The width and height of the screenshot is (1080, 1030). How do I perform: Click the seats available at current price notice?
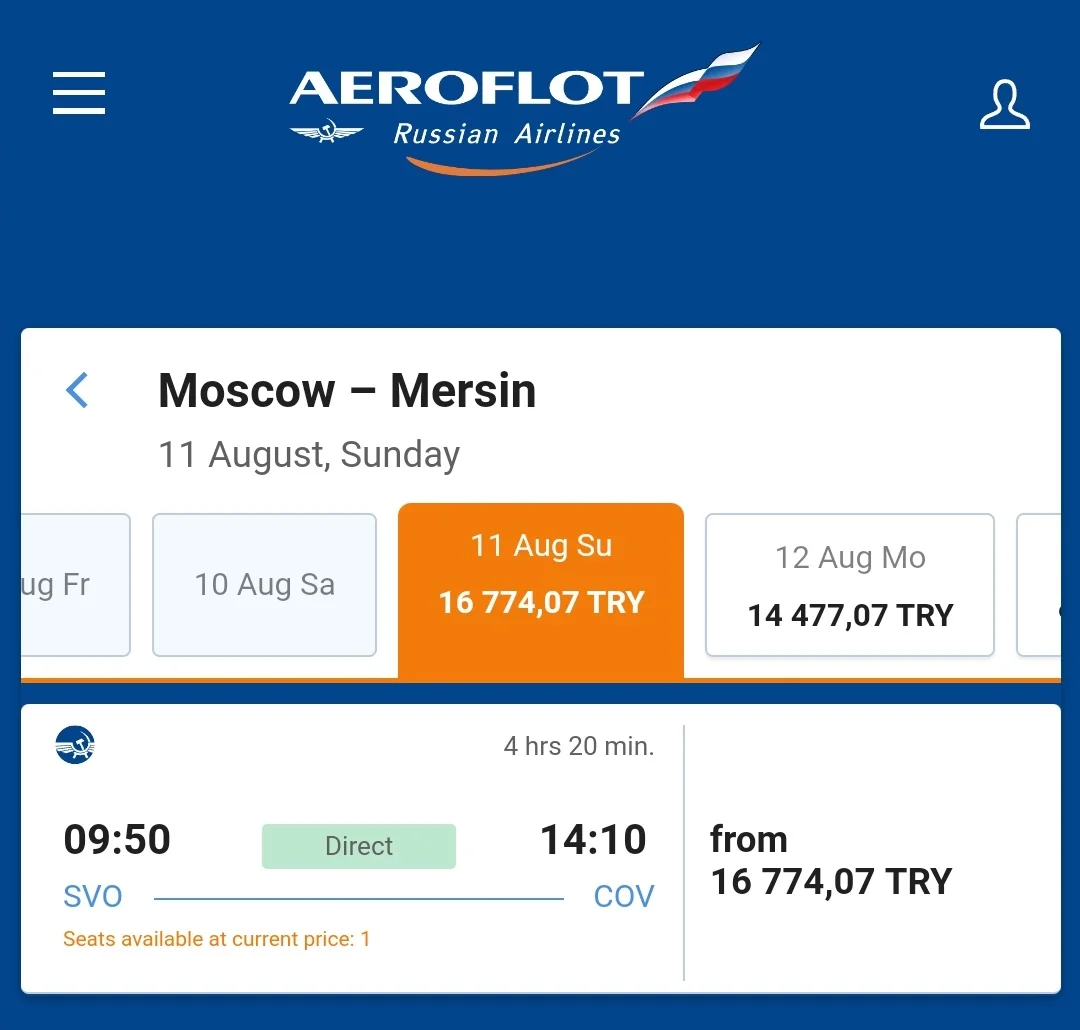coord(216,939)
